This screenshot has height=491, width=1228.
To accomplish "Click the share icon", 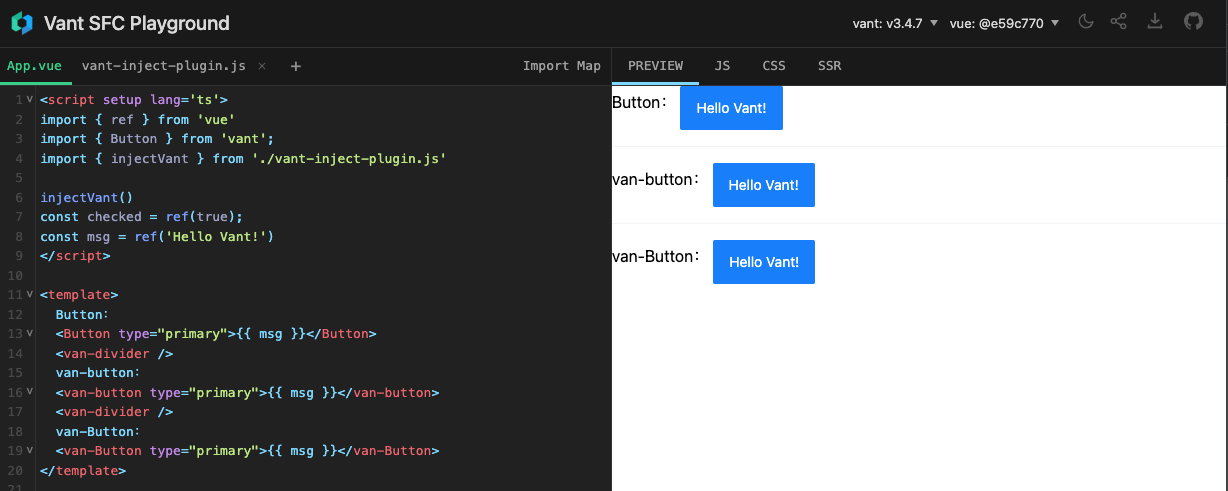I will click(x=1119, y=22).
